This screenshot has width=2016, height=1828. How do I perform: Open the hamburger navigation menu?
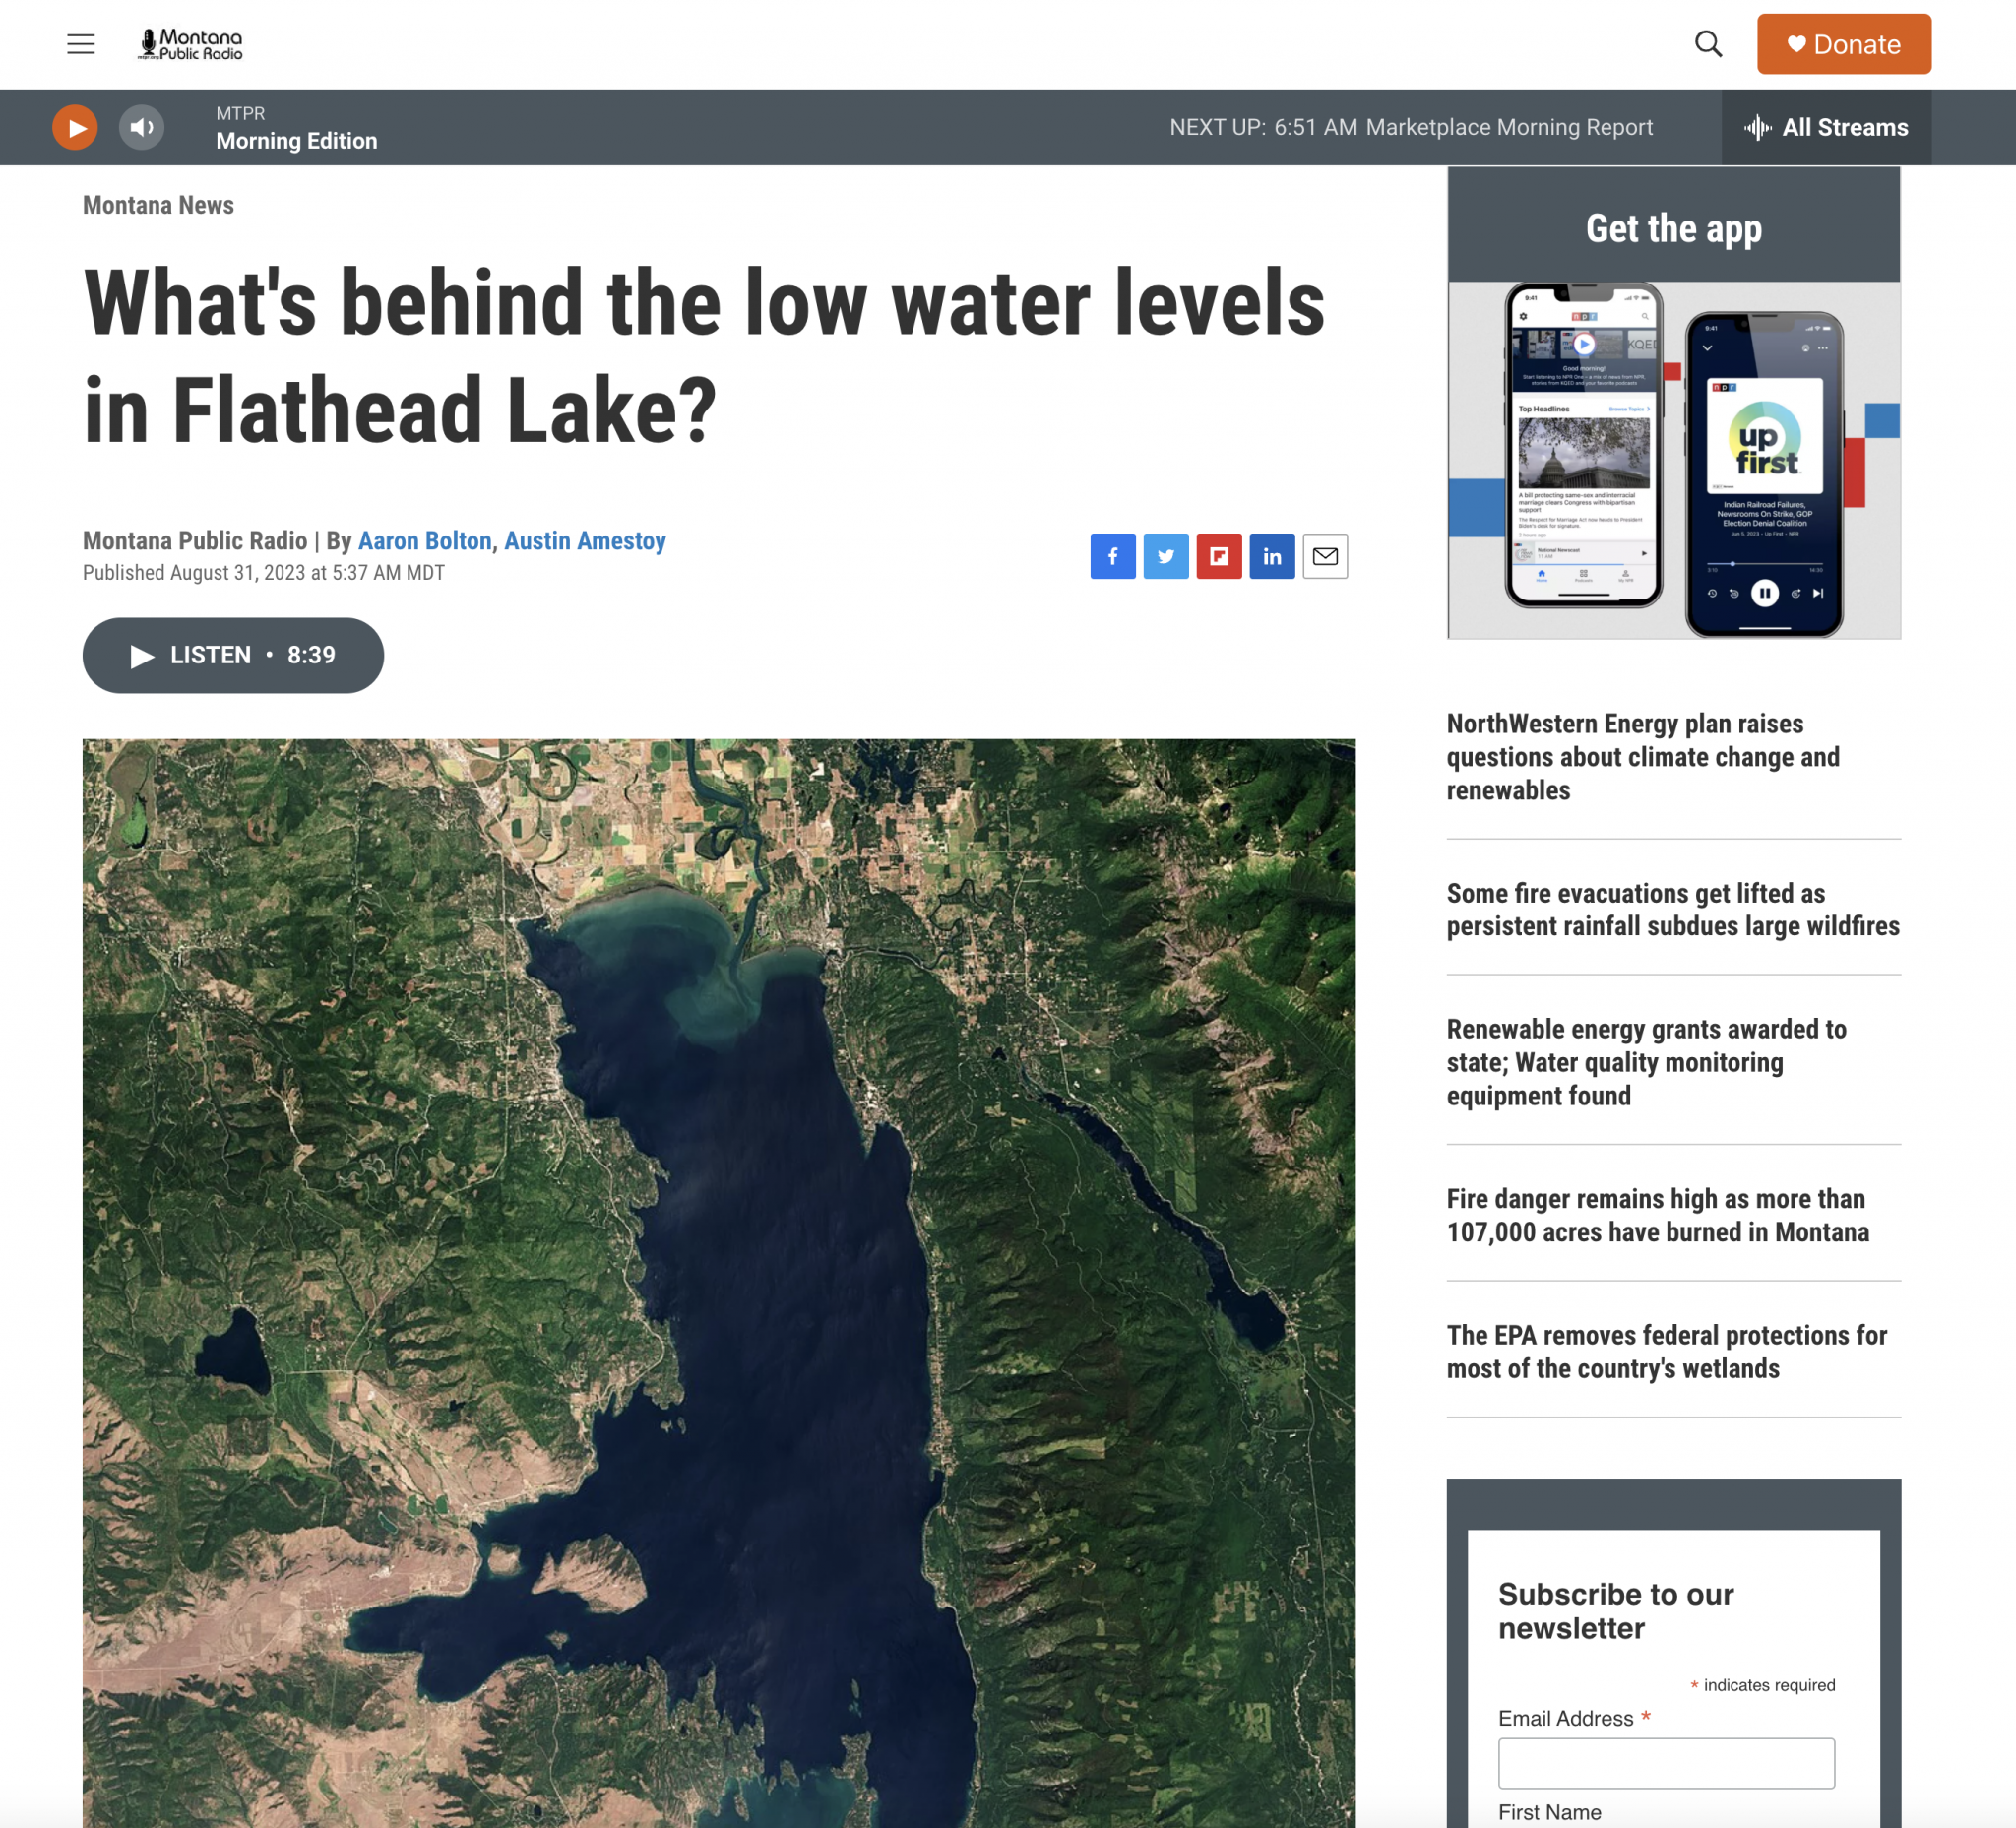[x=81, y=44]
